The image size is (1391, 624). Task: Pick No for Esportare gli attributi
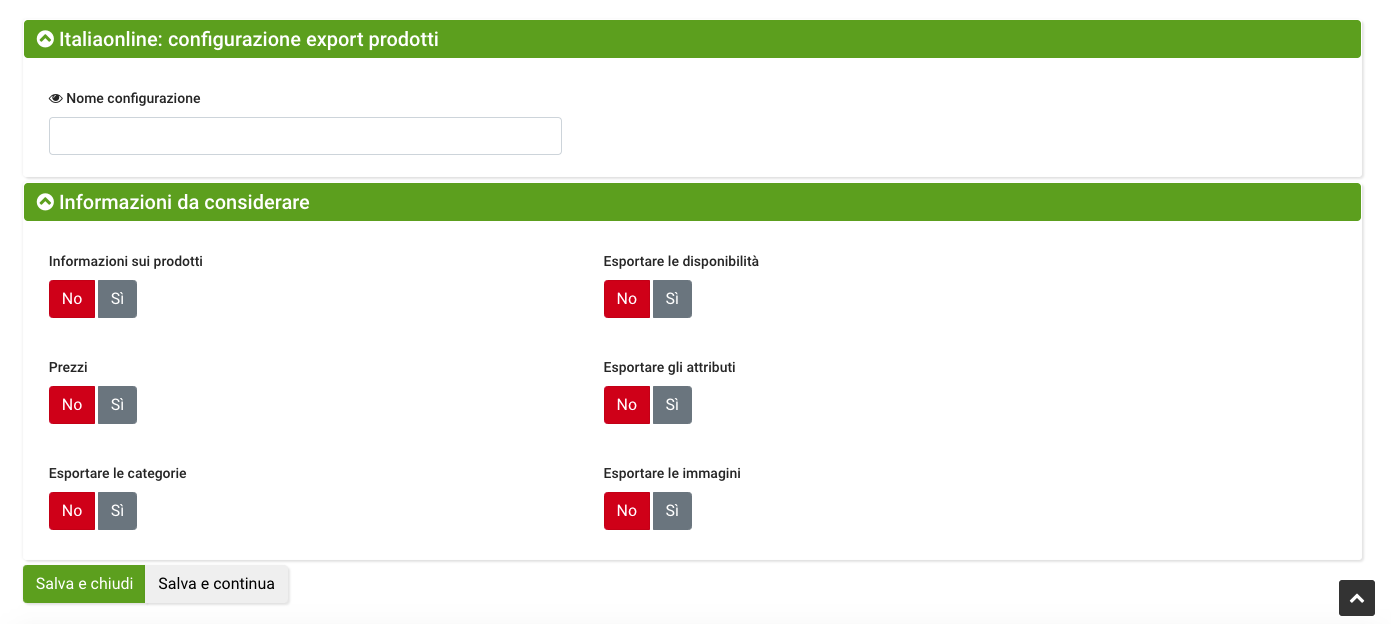click(627, 405)
